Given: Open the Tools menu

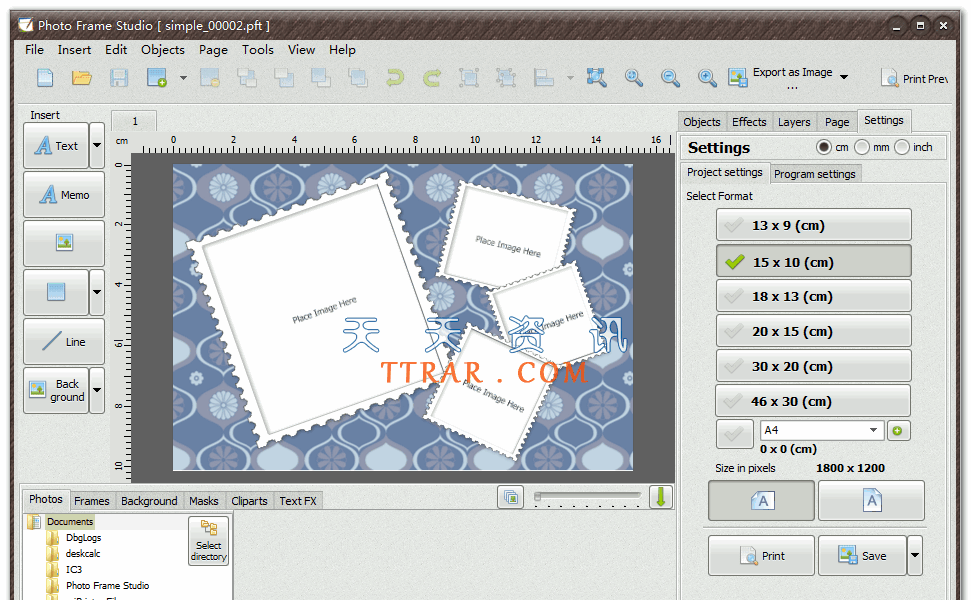Looking at the screenshot, I should (x=258, y=50).
